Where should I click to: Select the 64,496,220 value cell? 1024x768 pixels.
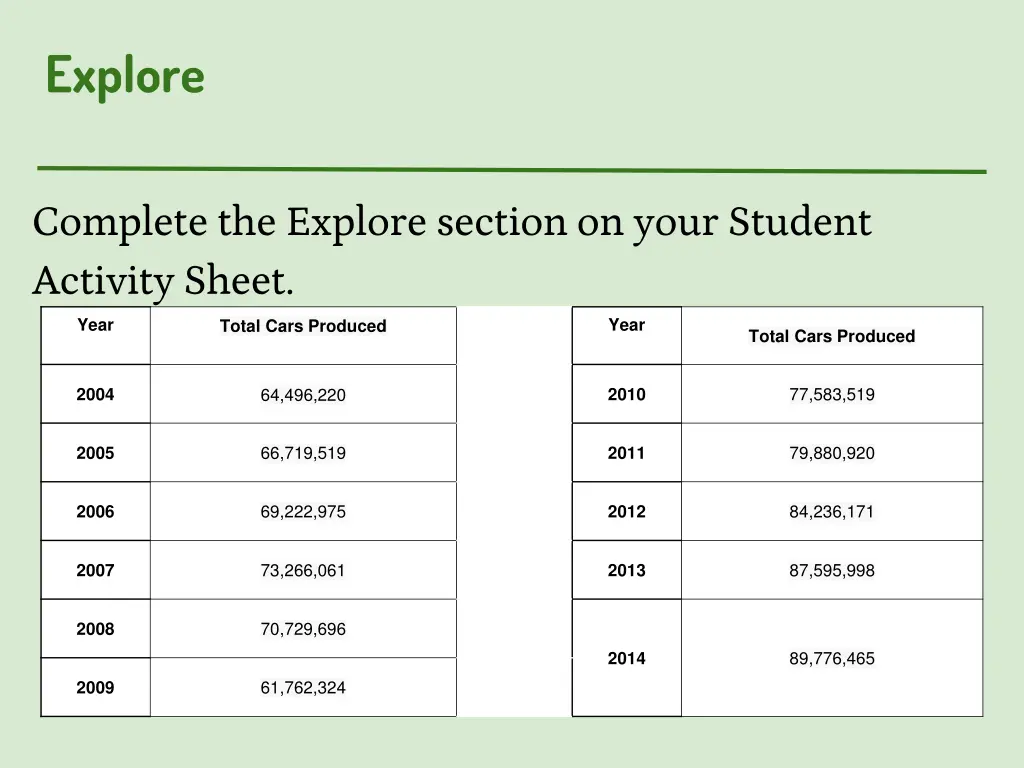pos(303,394)
